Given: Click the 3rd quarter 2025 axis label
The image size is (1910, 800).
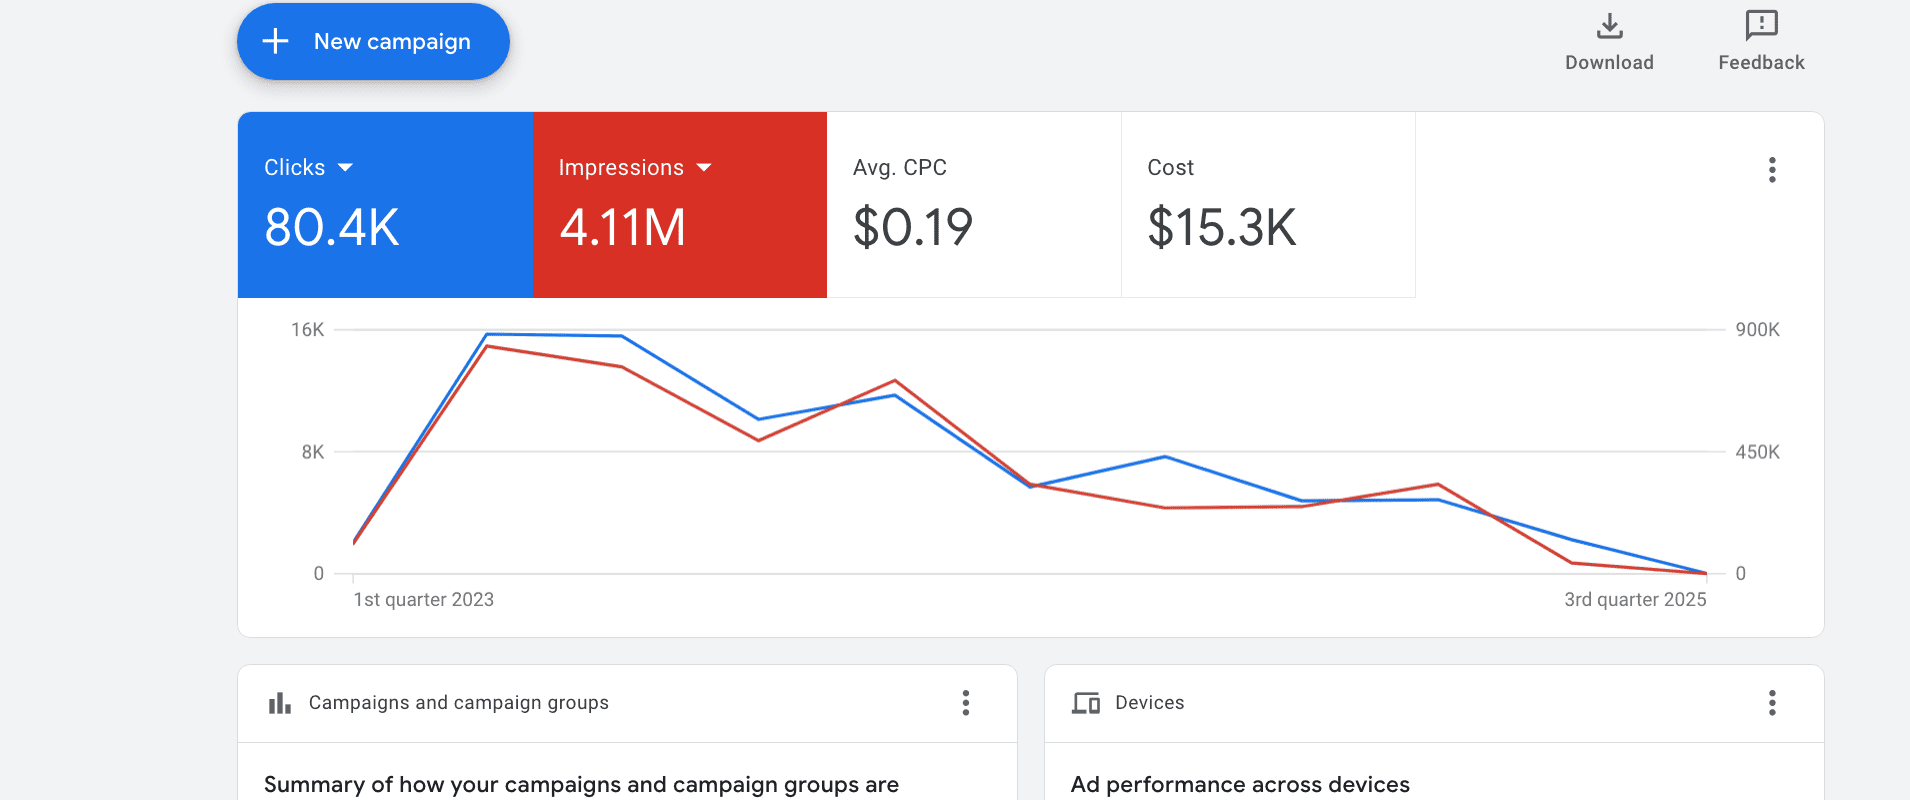Looking at the screenshot, I should point(1635,600).
